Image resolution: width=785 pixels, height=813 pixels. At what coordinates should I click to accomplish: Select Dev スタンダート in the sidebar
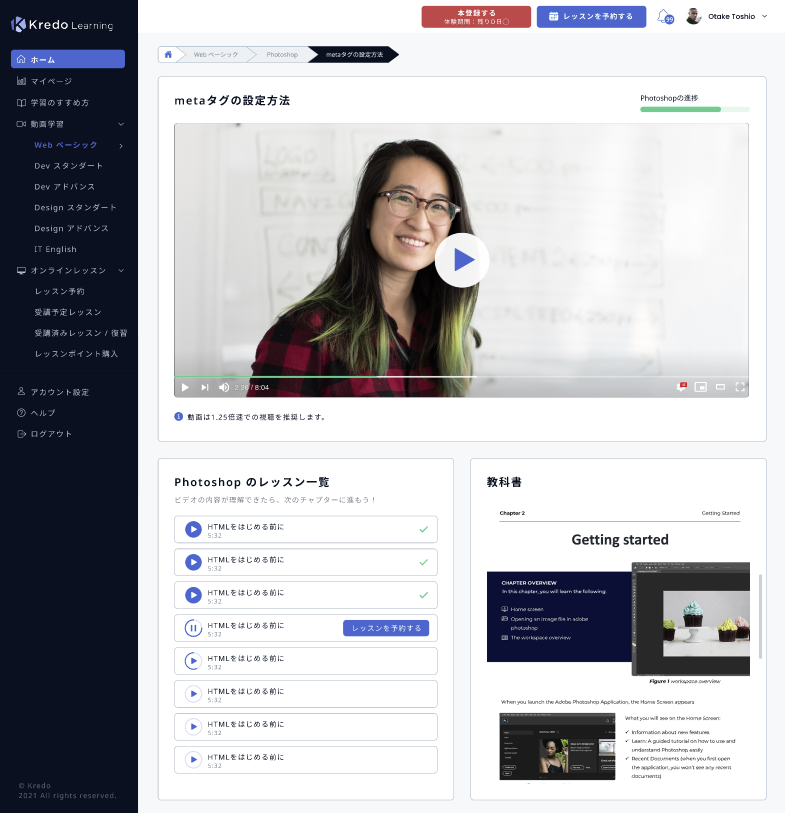click(68, 166)
